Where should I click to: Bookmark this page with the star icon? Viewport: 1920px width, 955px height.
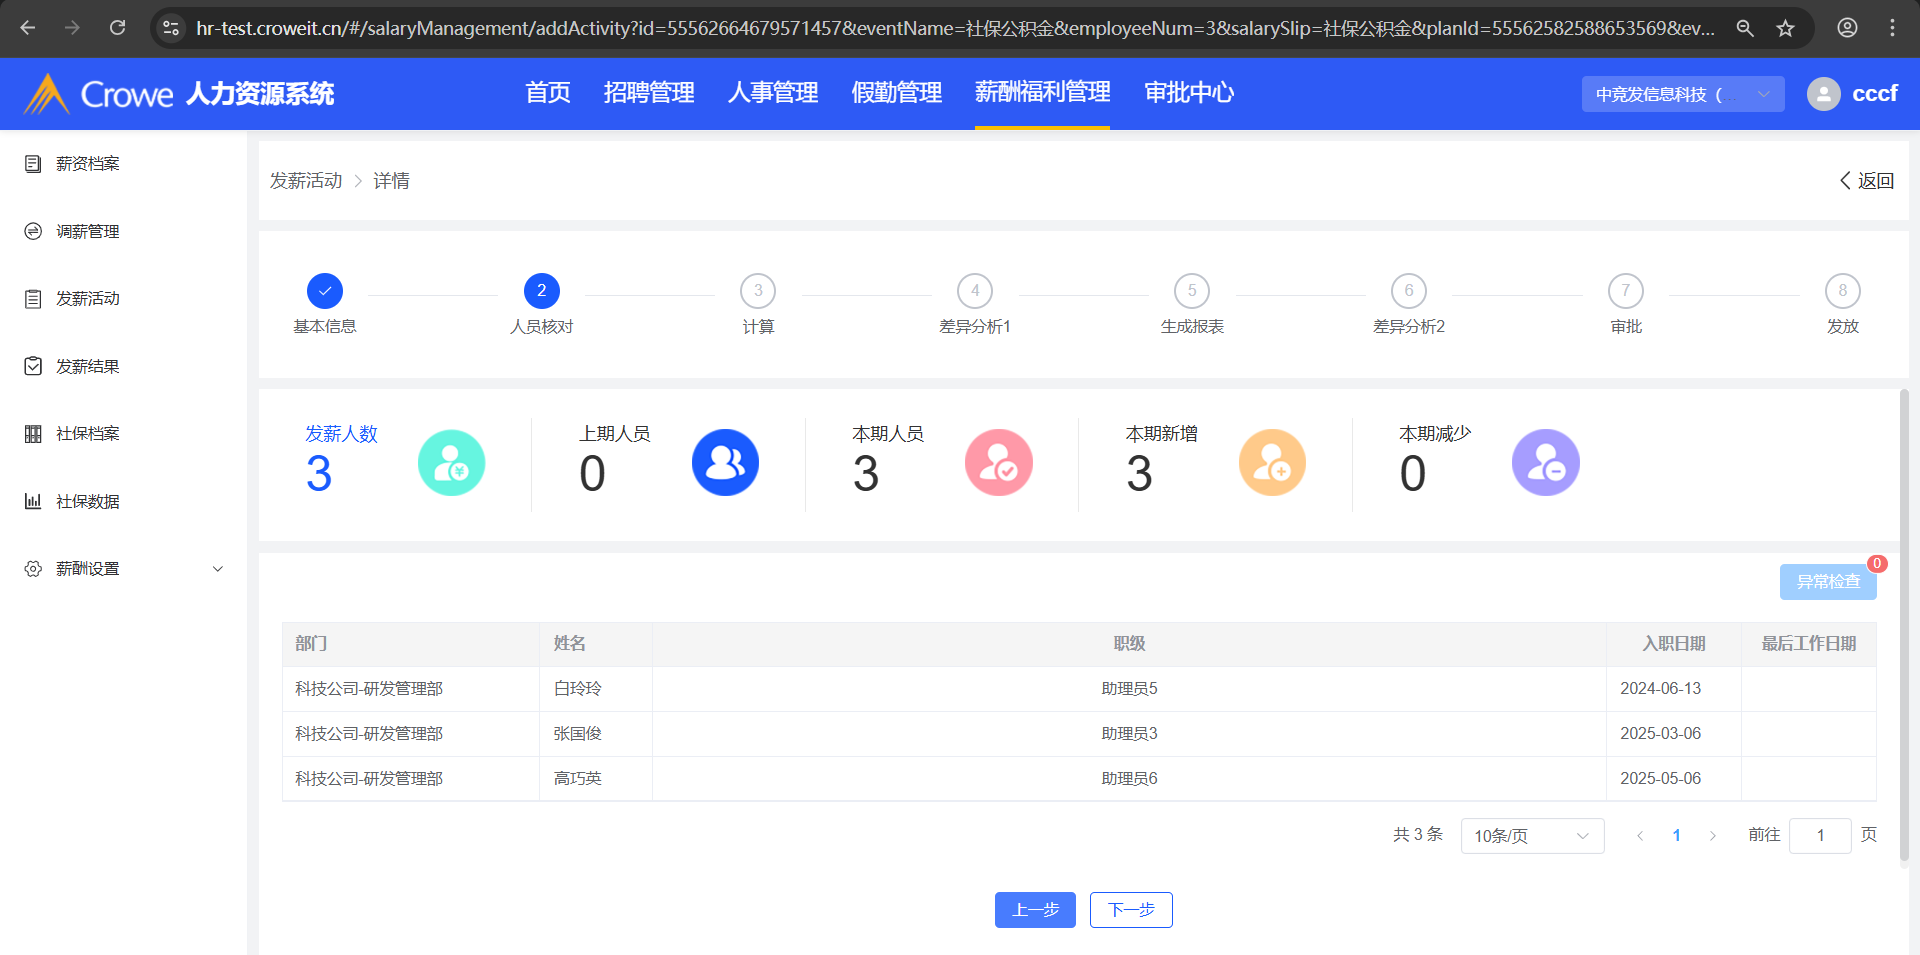(x=1785, y=28)
